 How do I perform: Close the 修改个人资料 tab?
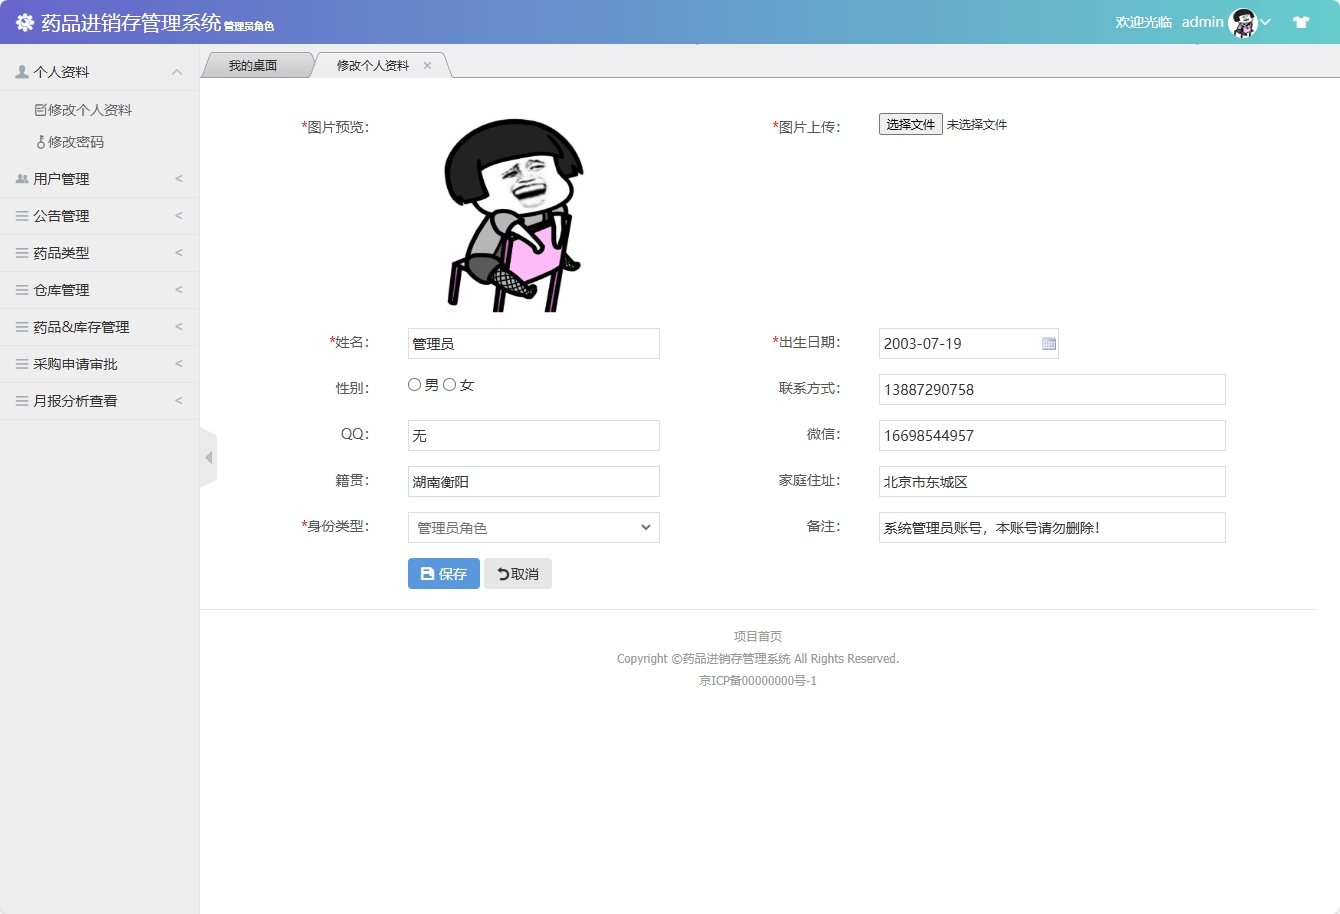[x=428, y=64]
